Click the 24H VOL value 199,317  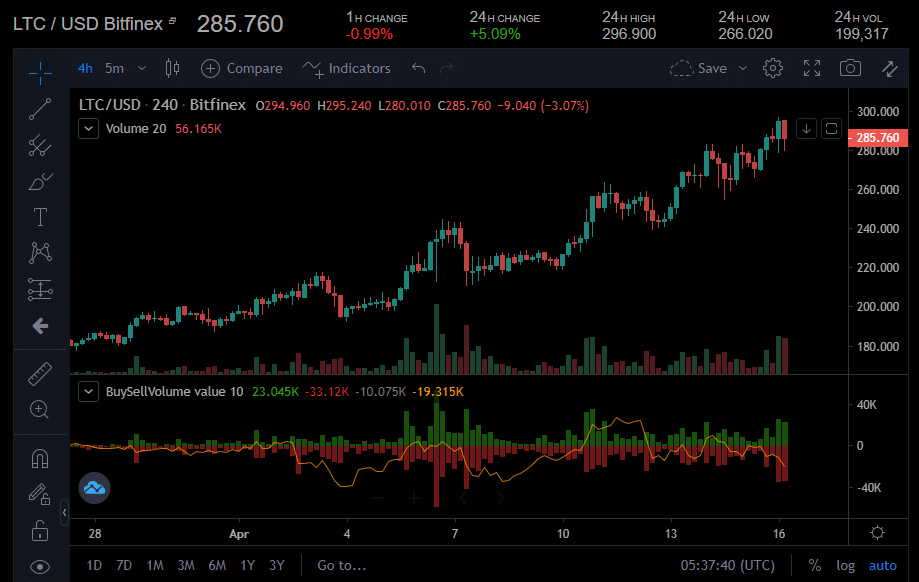coord(862,34)
